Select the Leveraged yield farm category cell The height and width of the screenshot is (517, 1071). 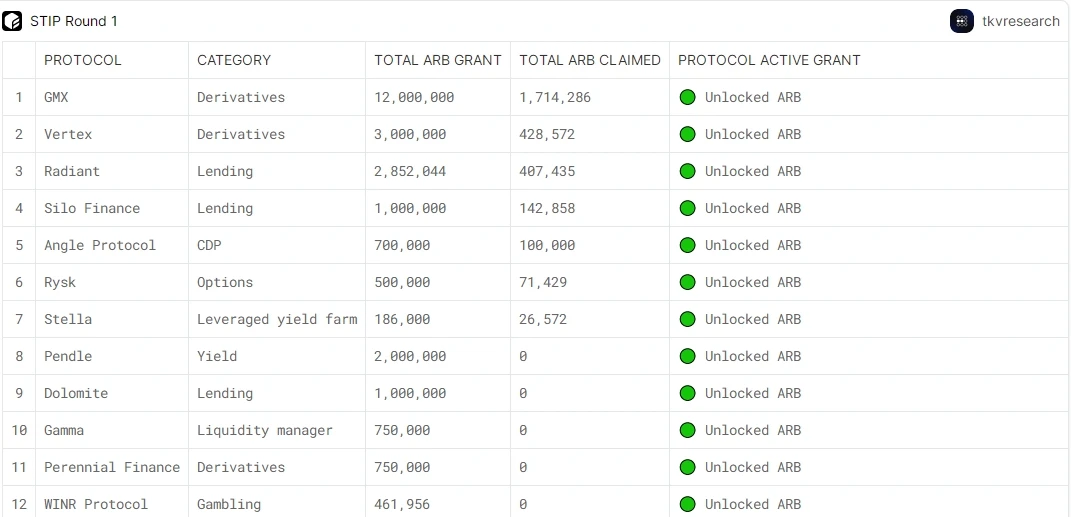277,319
